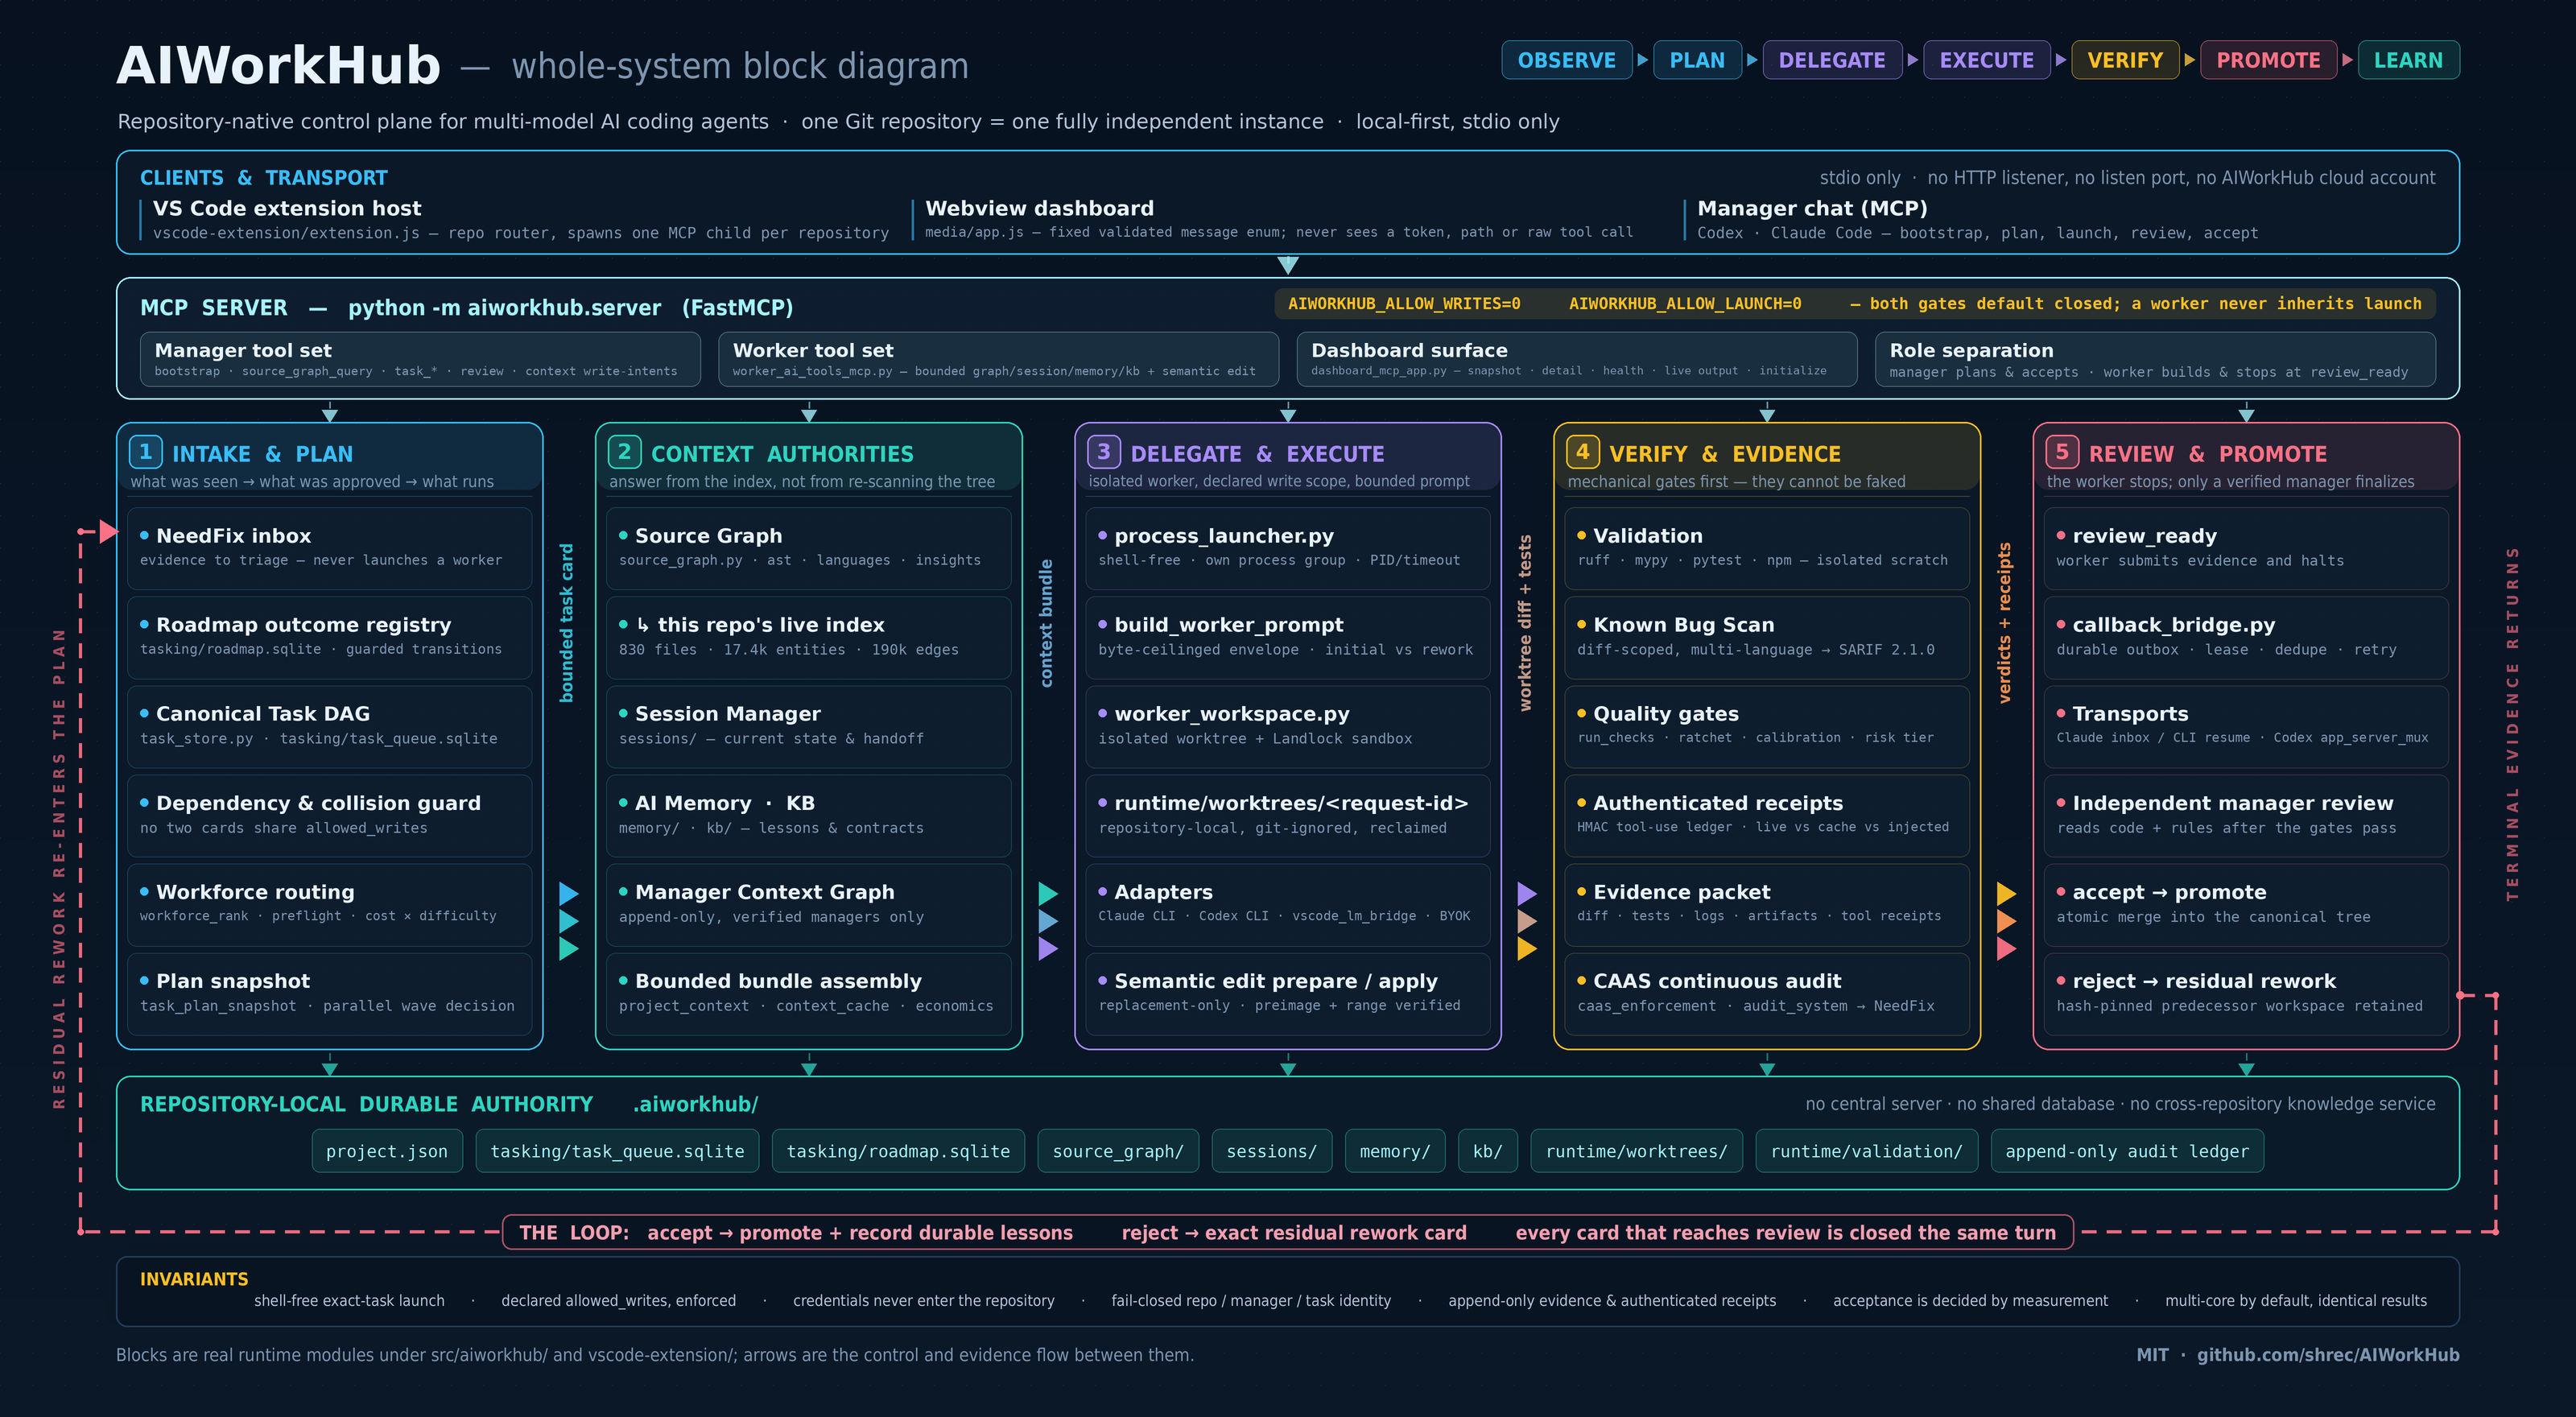This screenshot has height=1417, width=2576.
Task: Select the Validation card
Action: click(1767, 548)
